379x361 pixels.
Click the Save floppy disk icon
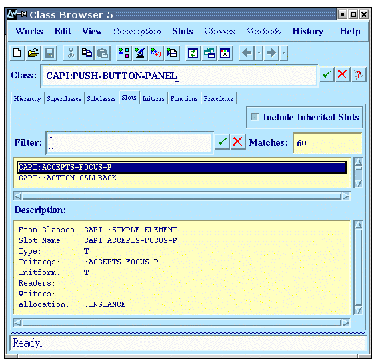tap(50, 53)
